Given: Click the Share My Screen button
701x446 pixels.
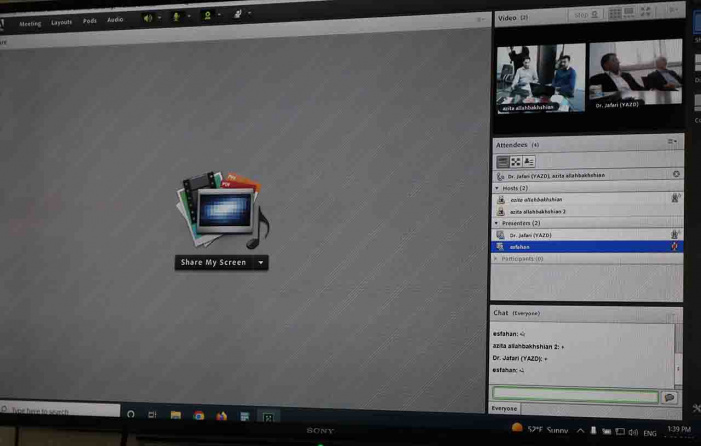Looking at the screenshot, I should pyautogui.click(x=213, y=262).
